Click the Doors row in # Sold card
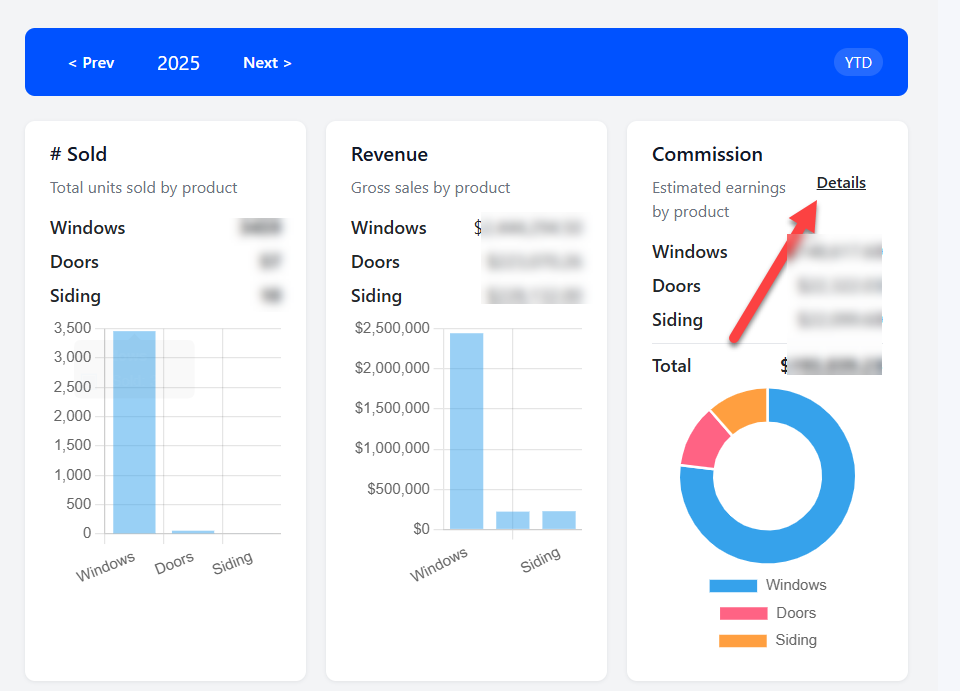Viewport: 960px width, 691px height. click(165, 262)
